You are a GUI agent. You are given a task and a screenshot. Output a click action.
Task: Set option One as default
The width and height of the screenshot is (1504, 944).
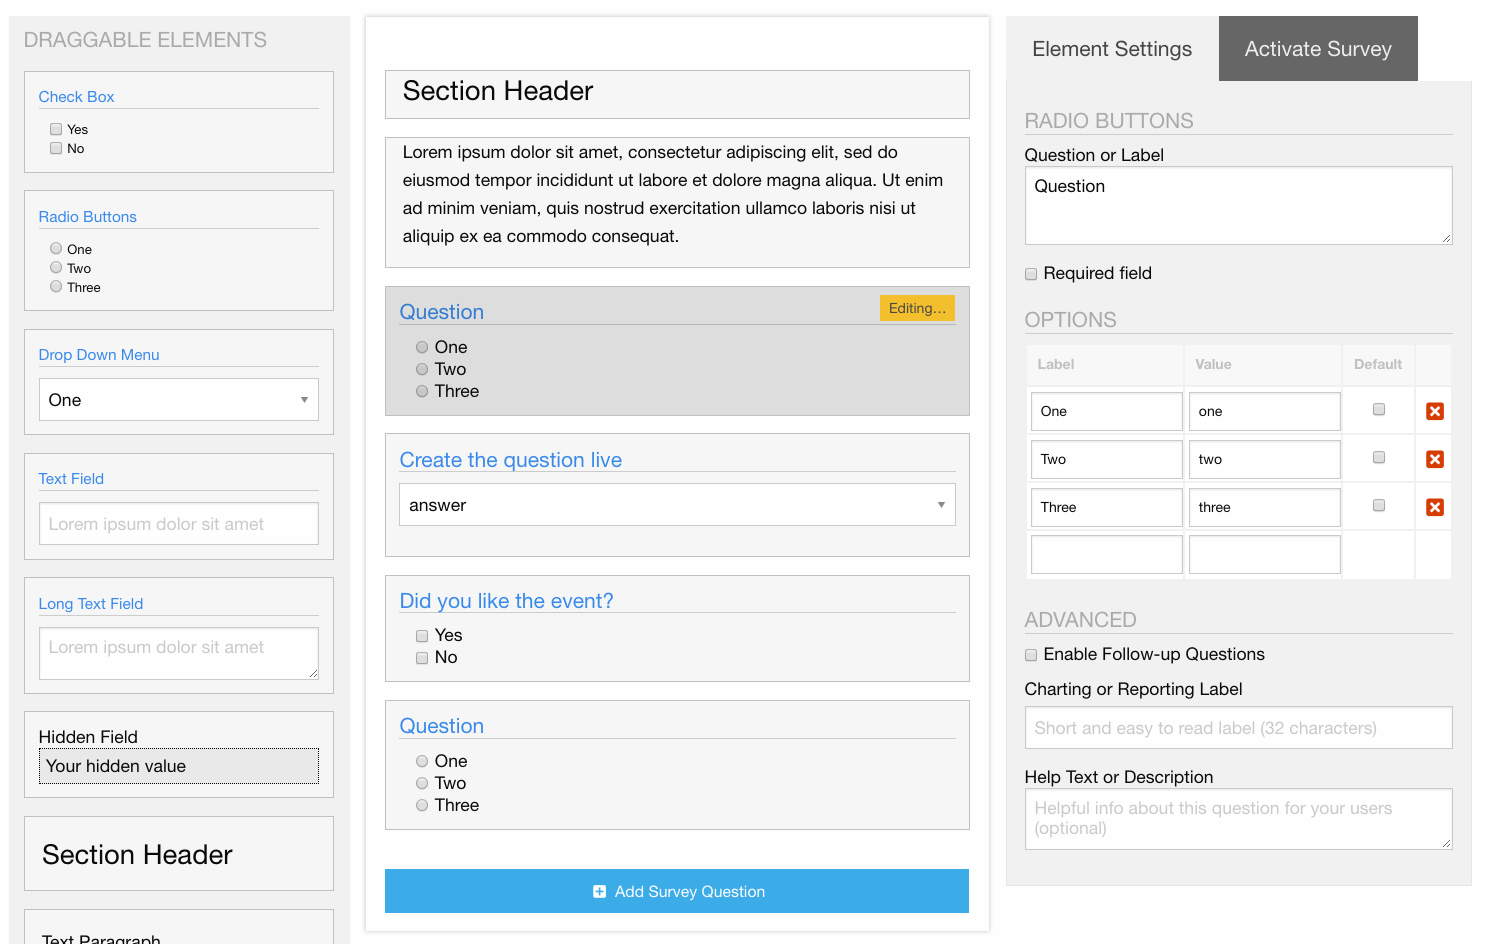(x=1378, y=409)
